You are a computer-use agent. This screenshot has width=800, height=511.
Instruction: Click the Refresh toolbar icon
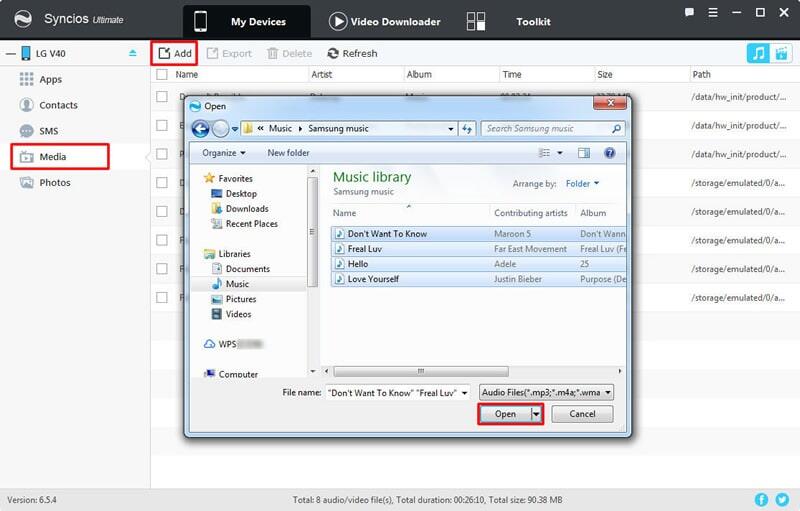click(352, 53)
